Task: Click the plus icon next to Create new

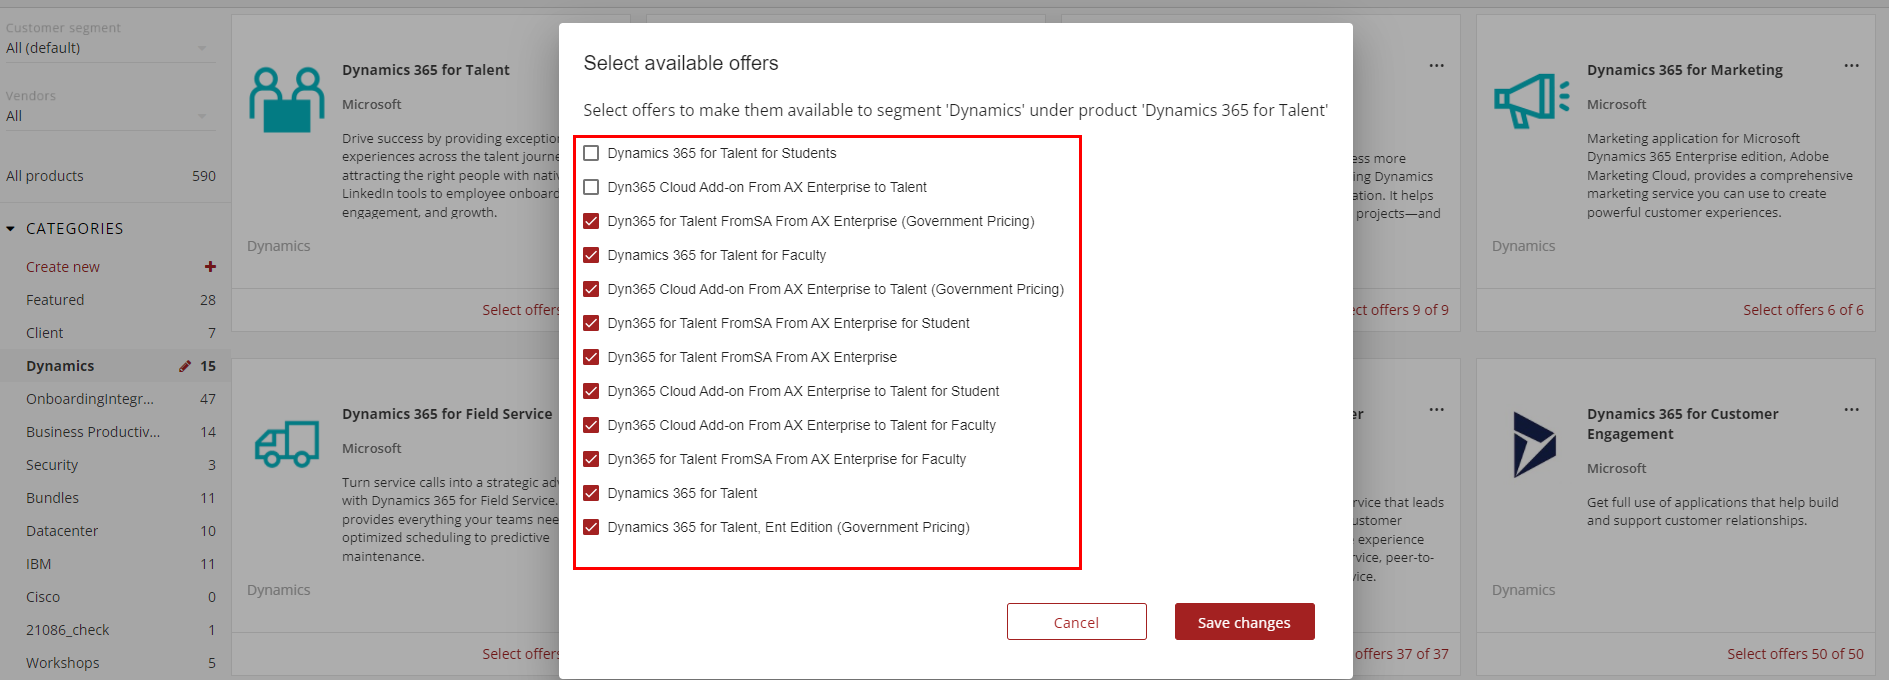Action: click(210, 267)
